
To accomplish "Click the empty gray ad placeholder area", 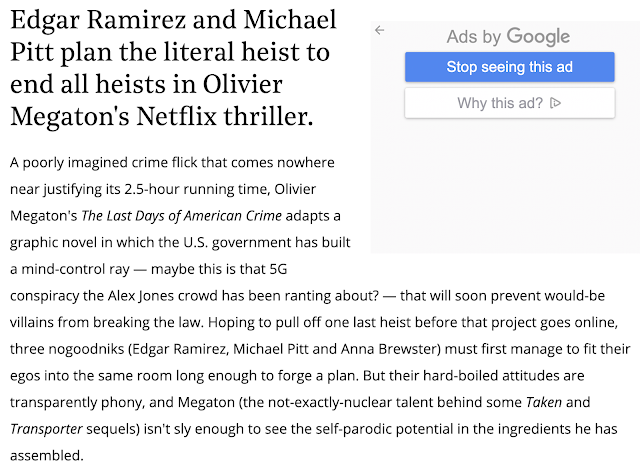I will [505, 186].
